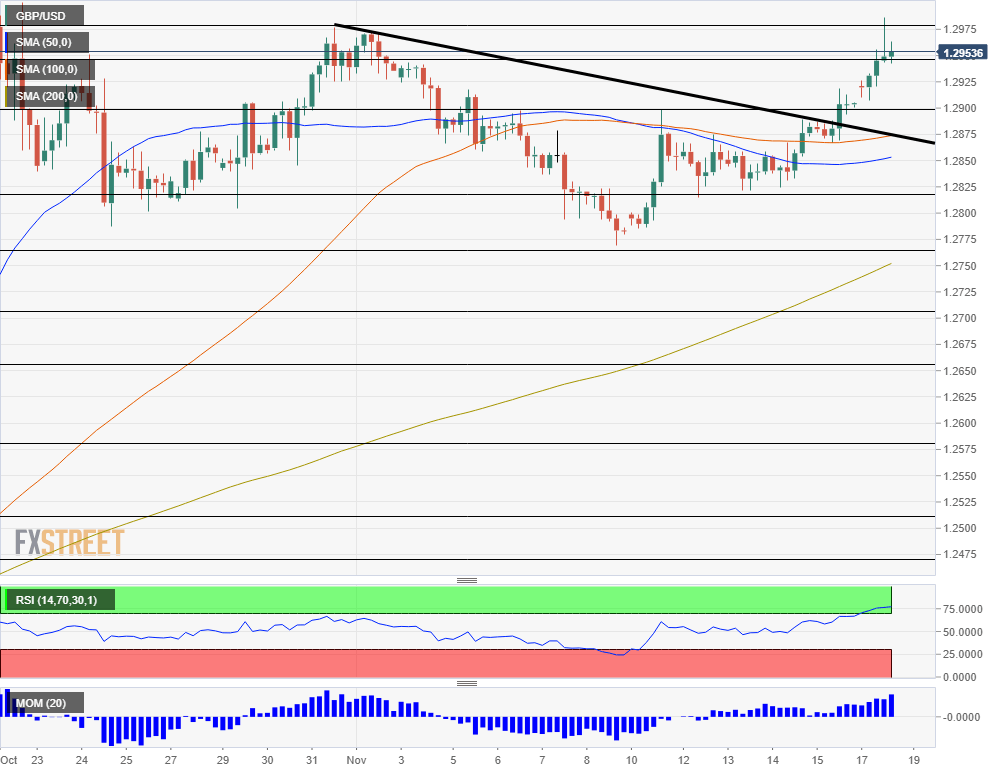Click the 1.2500 price axis label
Image resolution: width=1006 pixels, height=773 pixels.
pos(960,528)
